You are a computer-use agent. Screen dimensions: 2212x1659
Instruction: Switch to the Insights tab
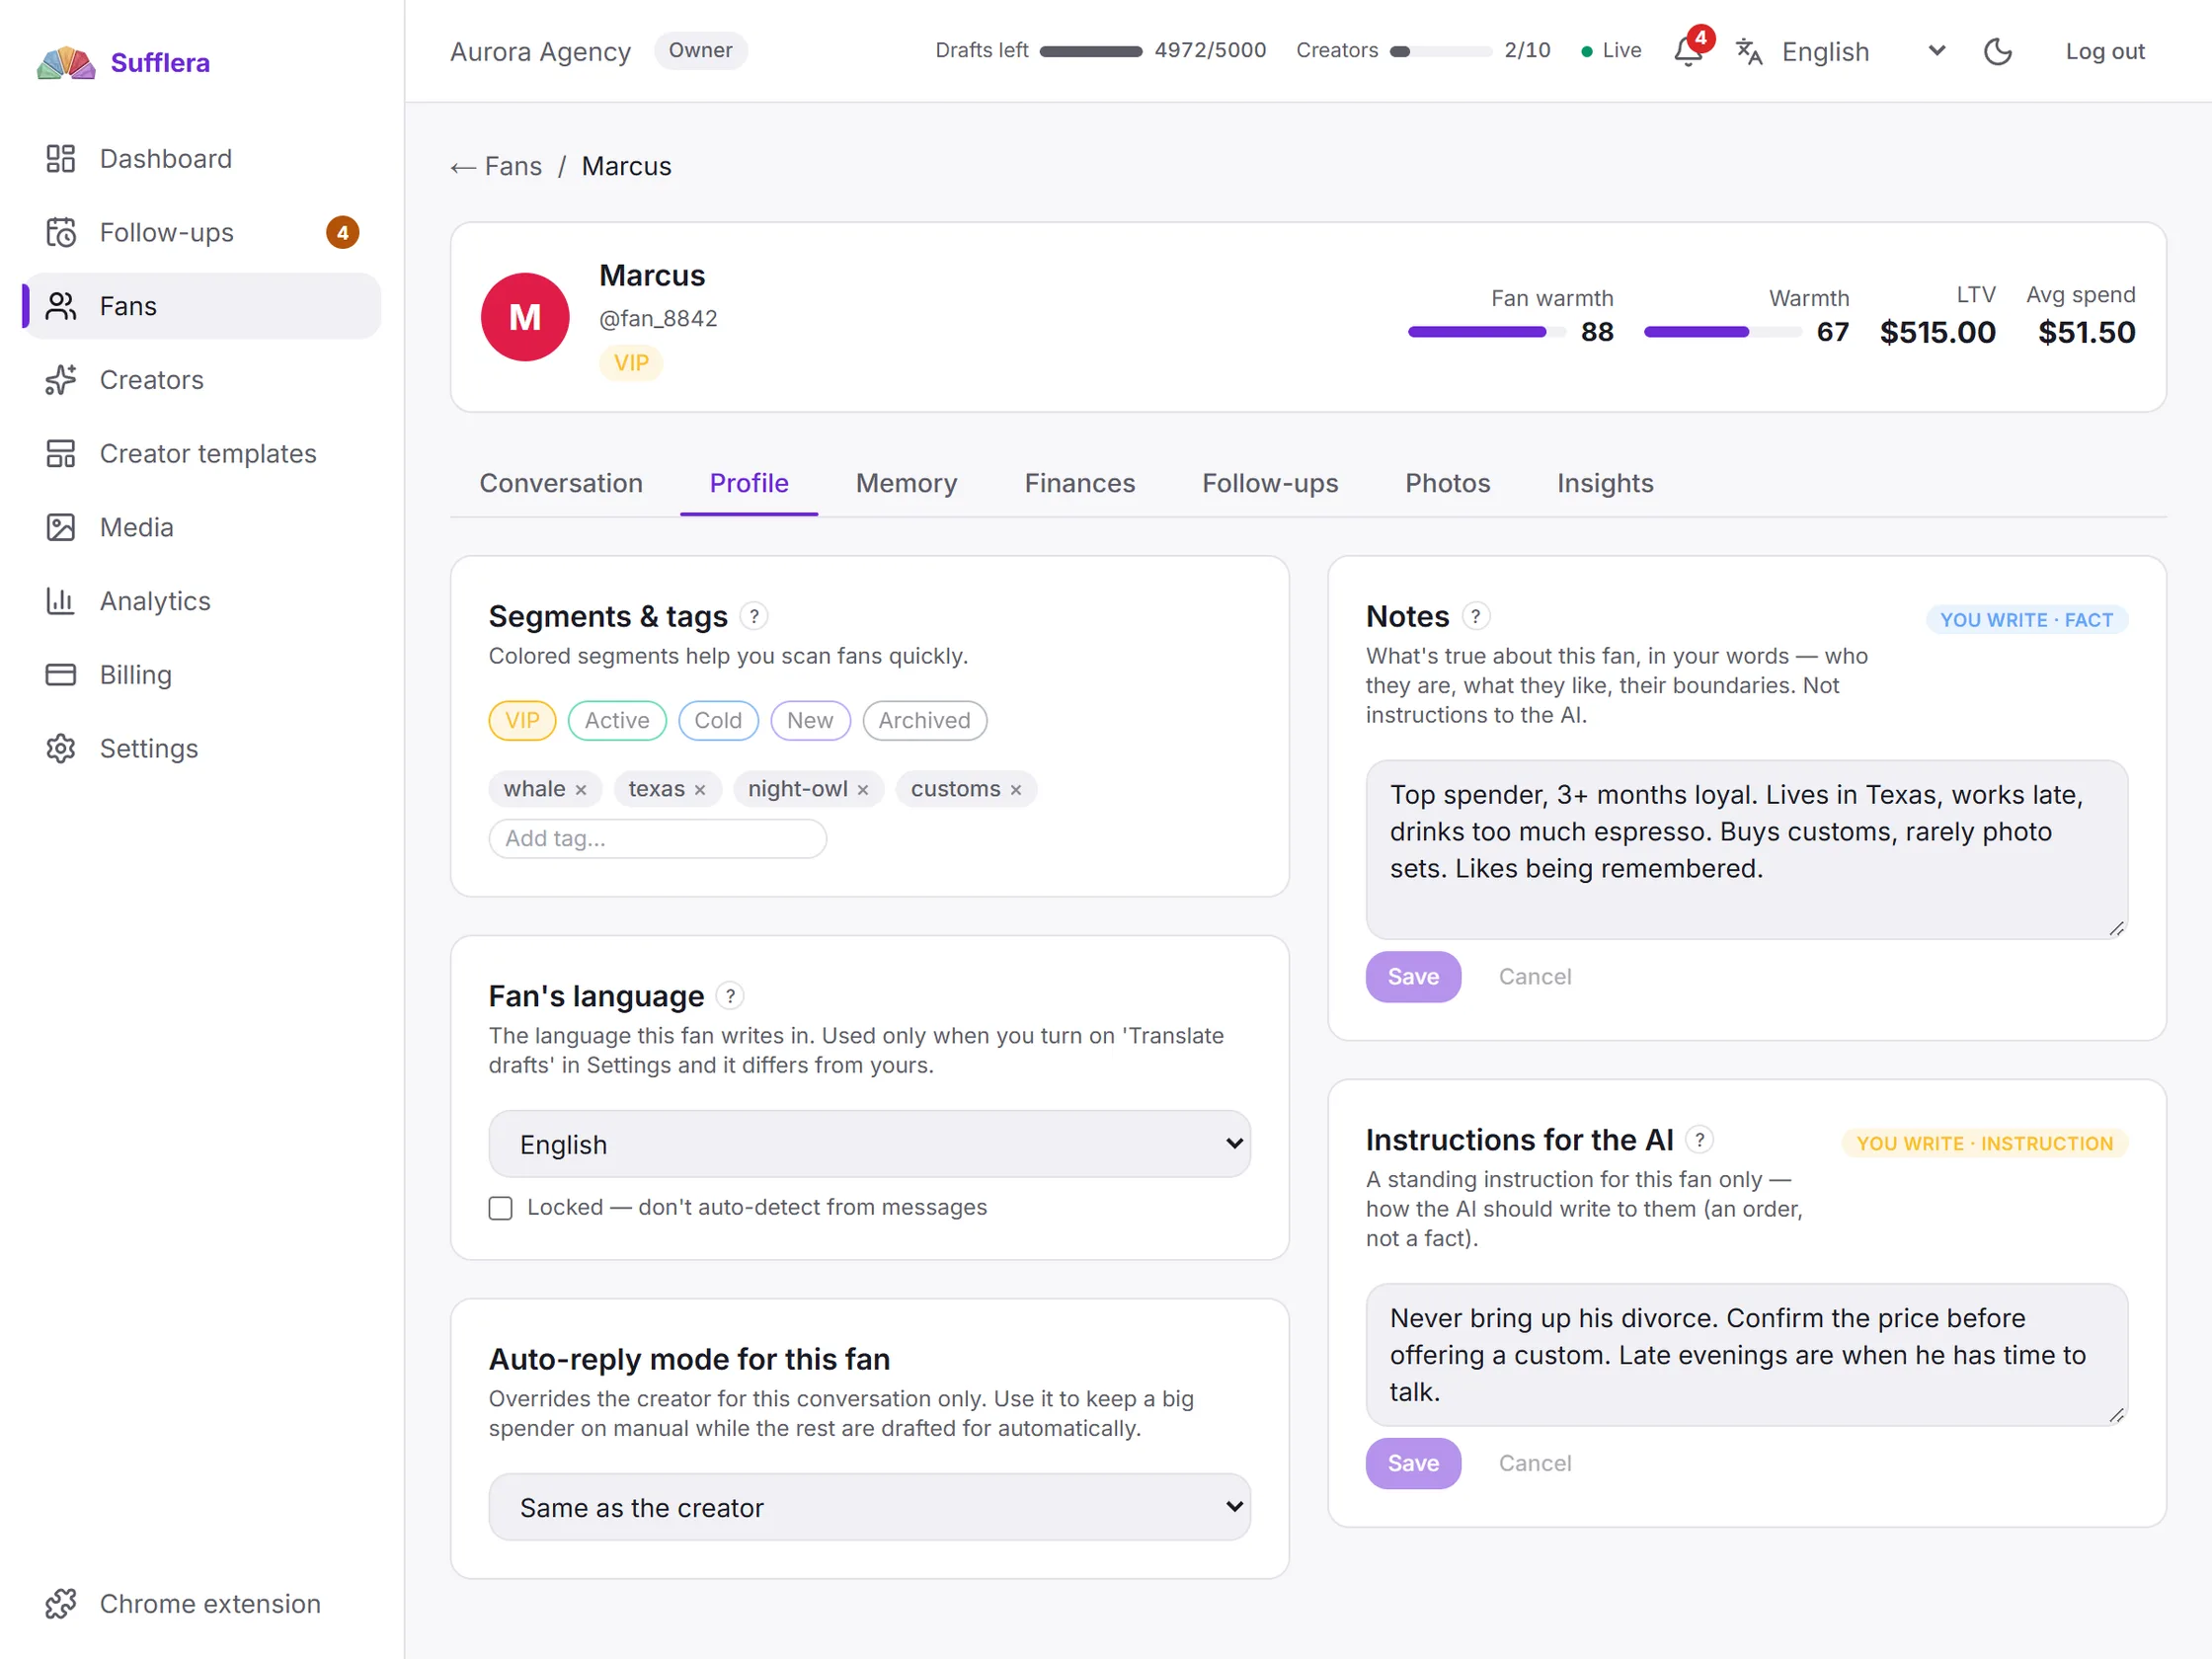[1604, 483]
